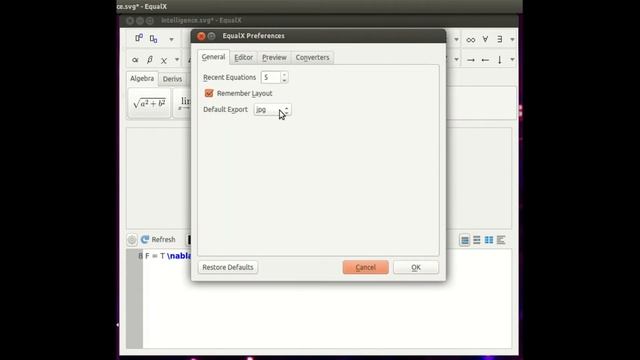Expand the arrows symbols dropdown
Image resolution: width=640 pixels, height=360 pixels.
(512, 60)
